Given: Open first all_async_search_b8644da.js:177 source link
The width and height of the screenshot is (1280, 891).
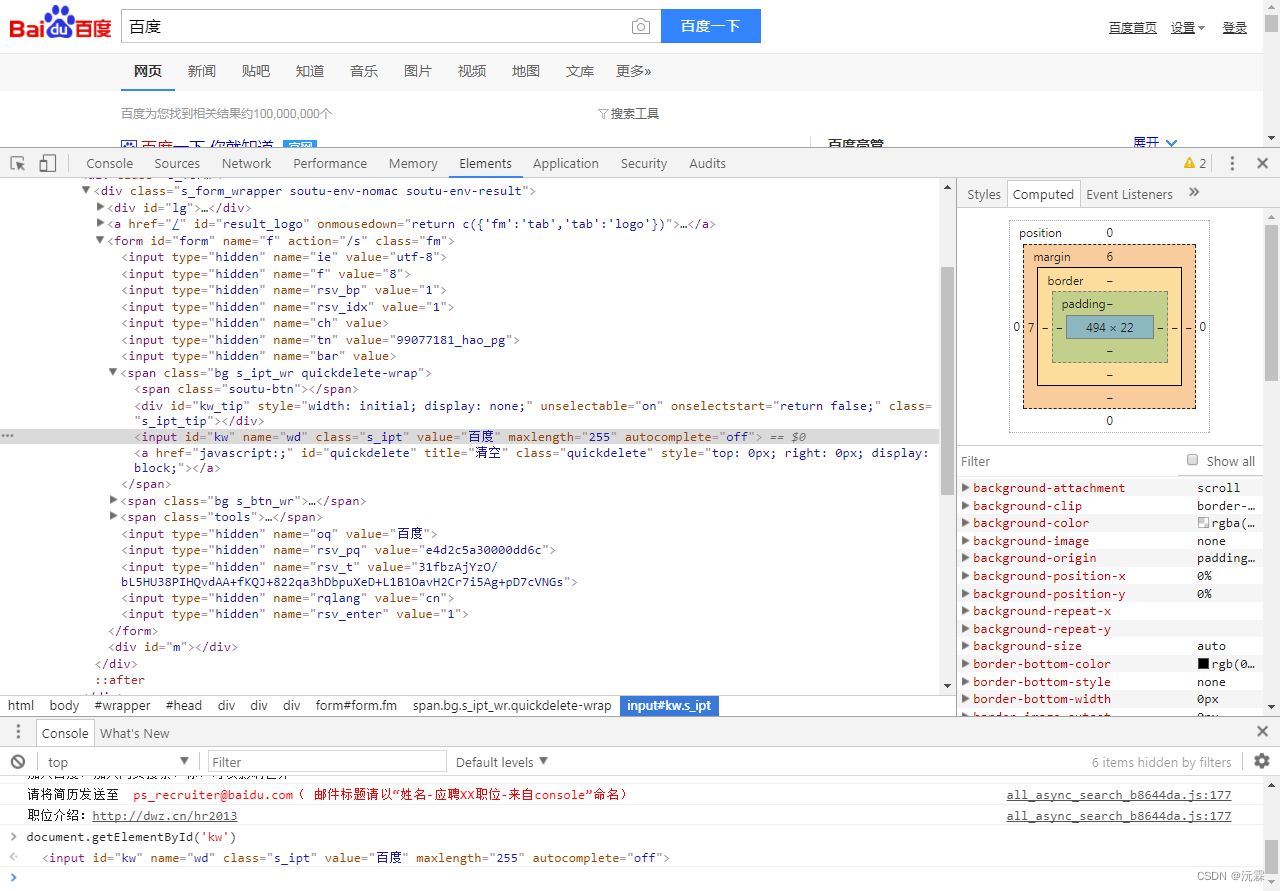Looking at the screenshot, I should 1119,794.
